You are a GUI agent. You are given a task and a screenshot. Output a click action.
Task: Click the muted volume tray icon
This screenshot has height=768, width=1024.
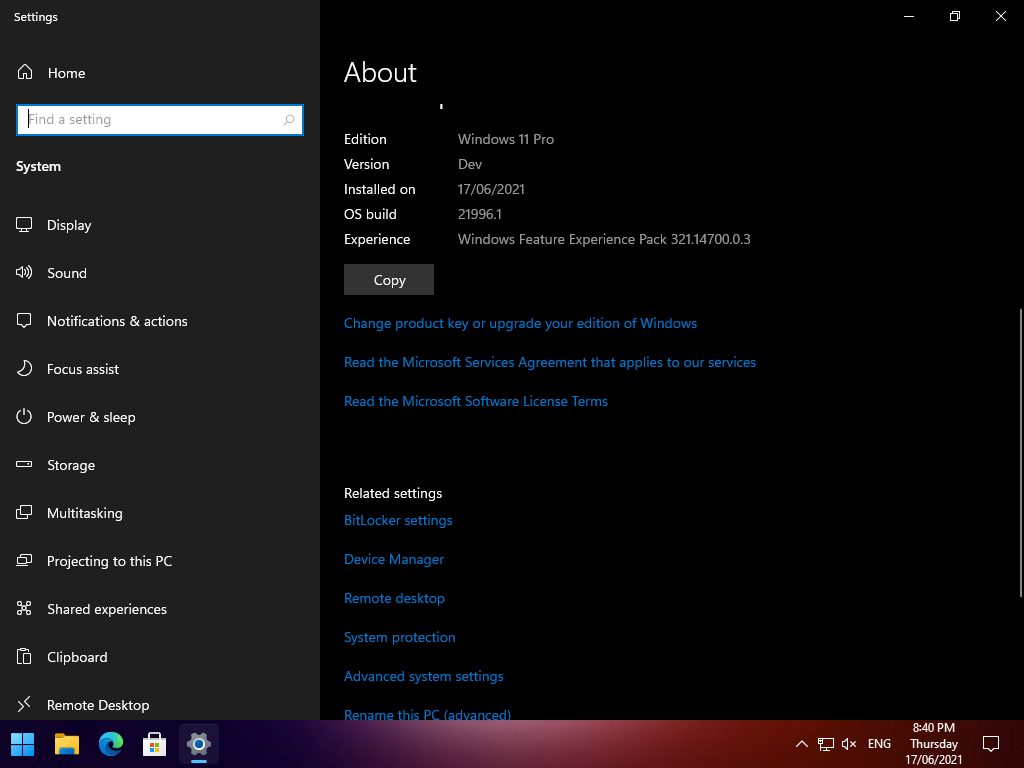(849, 744)
